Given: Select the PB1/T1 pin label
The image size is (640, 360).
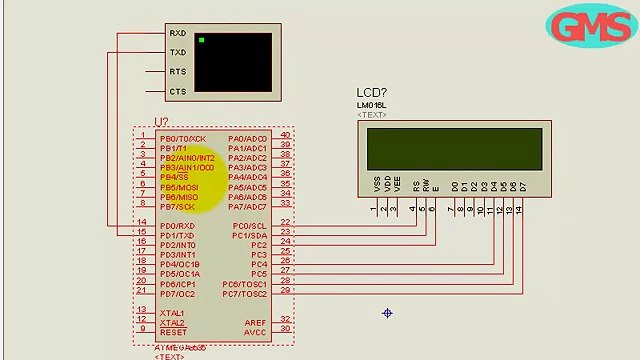Looking at the screenshot, I should pyautogui.click(x=173, y=148).
